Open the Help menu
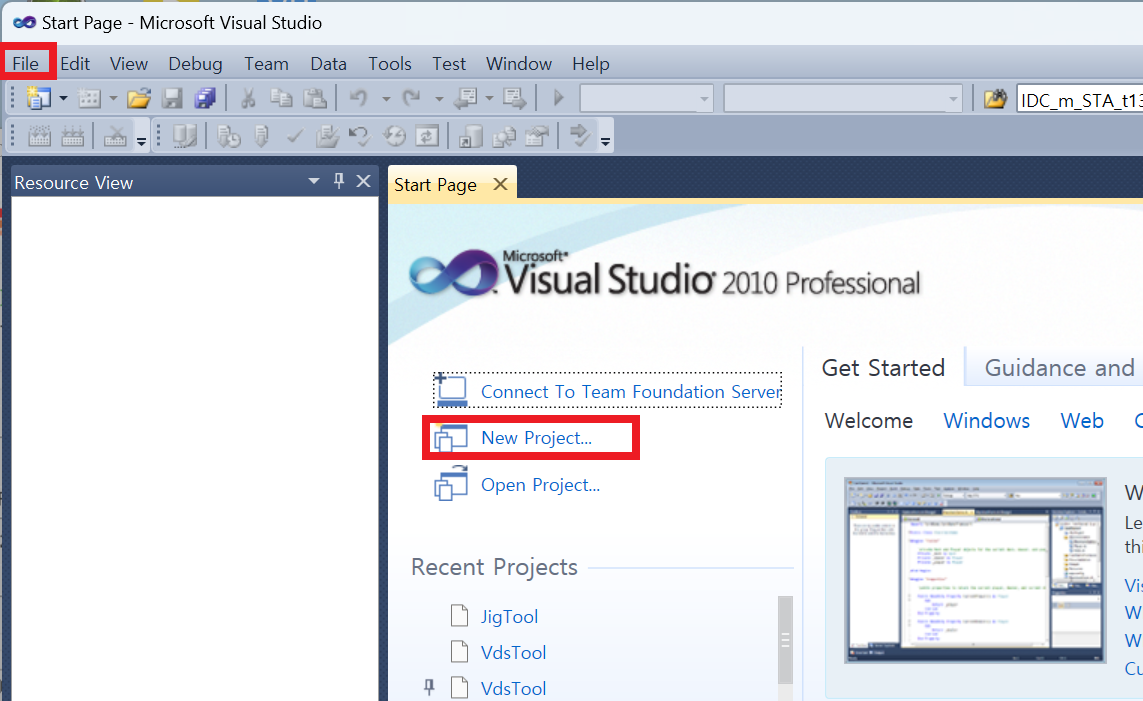This screenshot has width=1143, height=701. (590, 64)
